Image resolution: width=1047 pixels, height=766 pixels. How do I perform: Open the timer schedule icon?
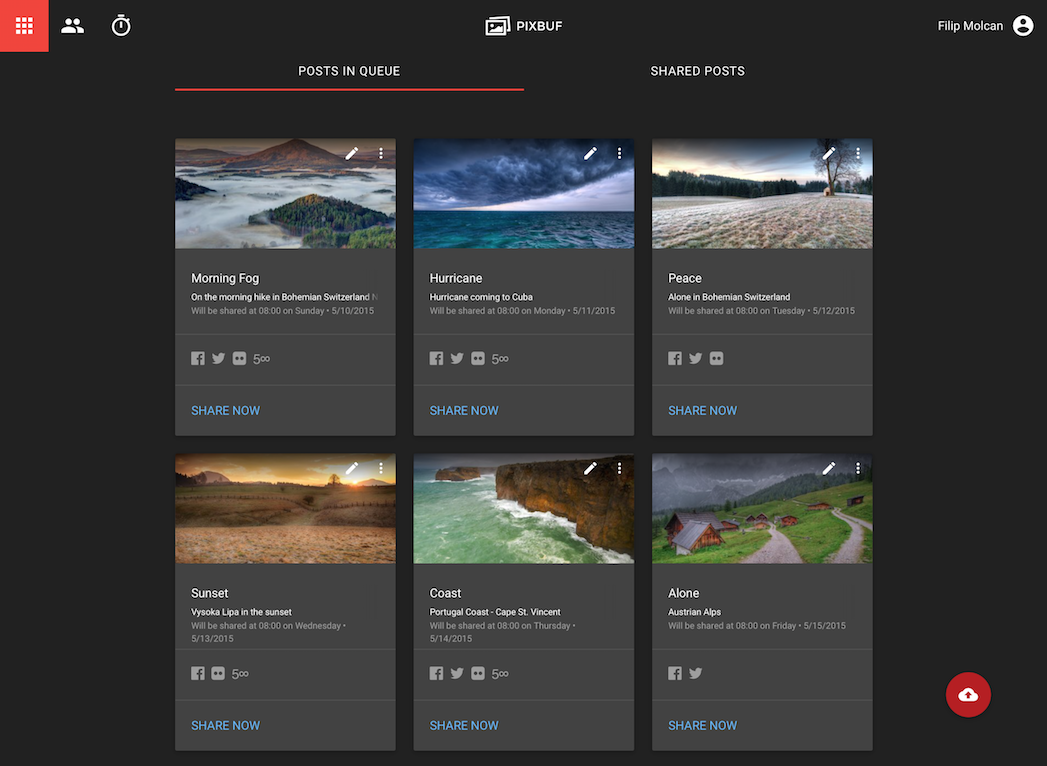pos(121,26)
